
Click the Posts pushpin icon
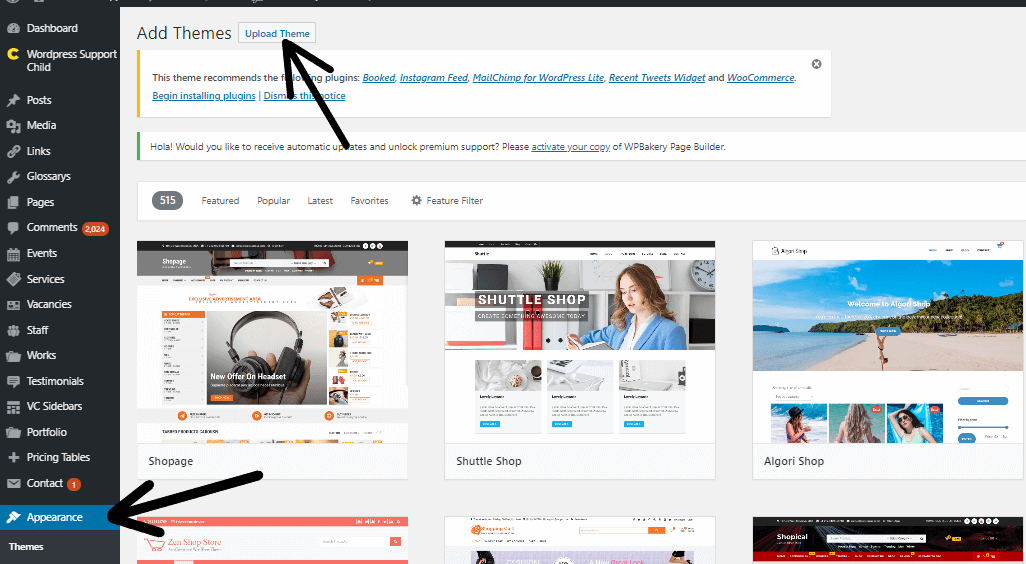pyautogui.click(x=13, y=100)
